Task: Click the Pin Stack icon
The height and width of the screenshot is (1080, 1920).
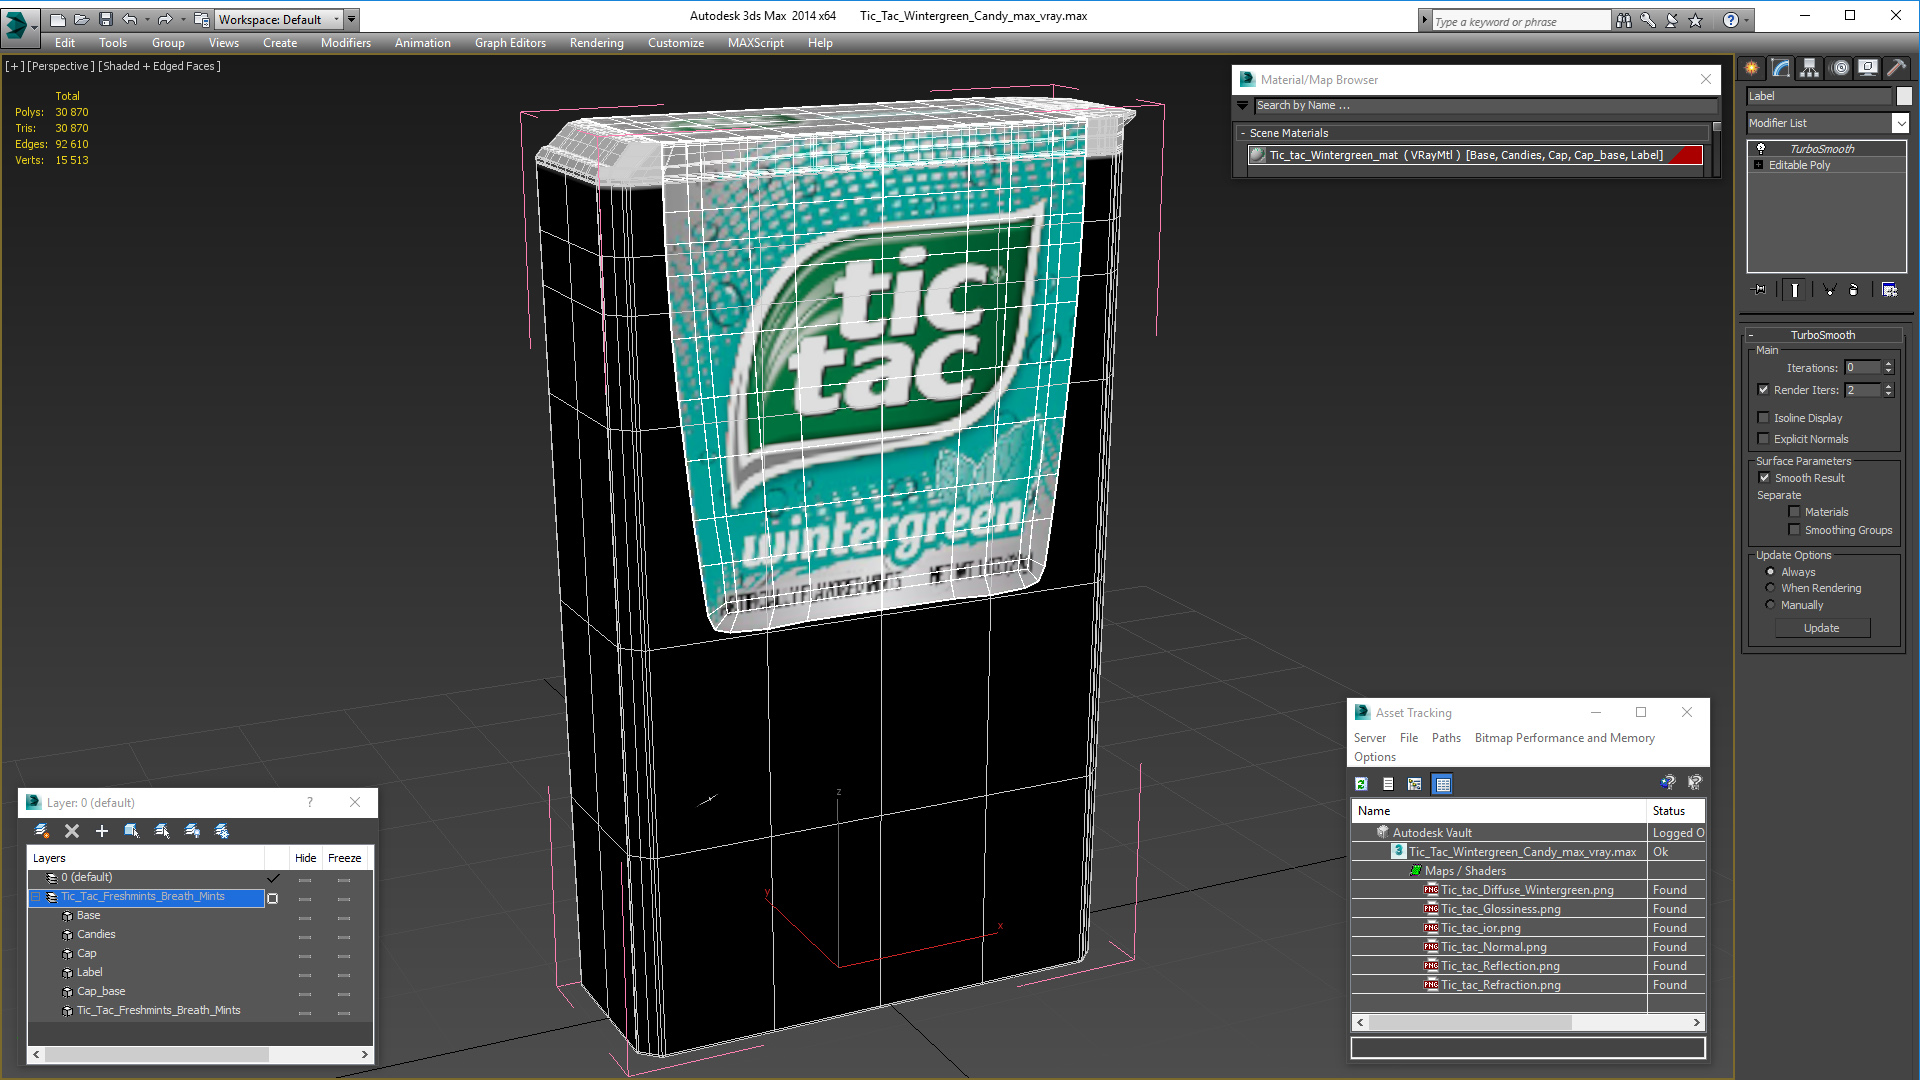Action: tap(1760, 290)
